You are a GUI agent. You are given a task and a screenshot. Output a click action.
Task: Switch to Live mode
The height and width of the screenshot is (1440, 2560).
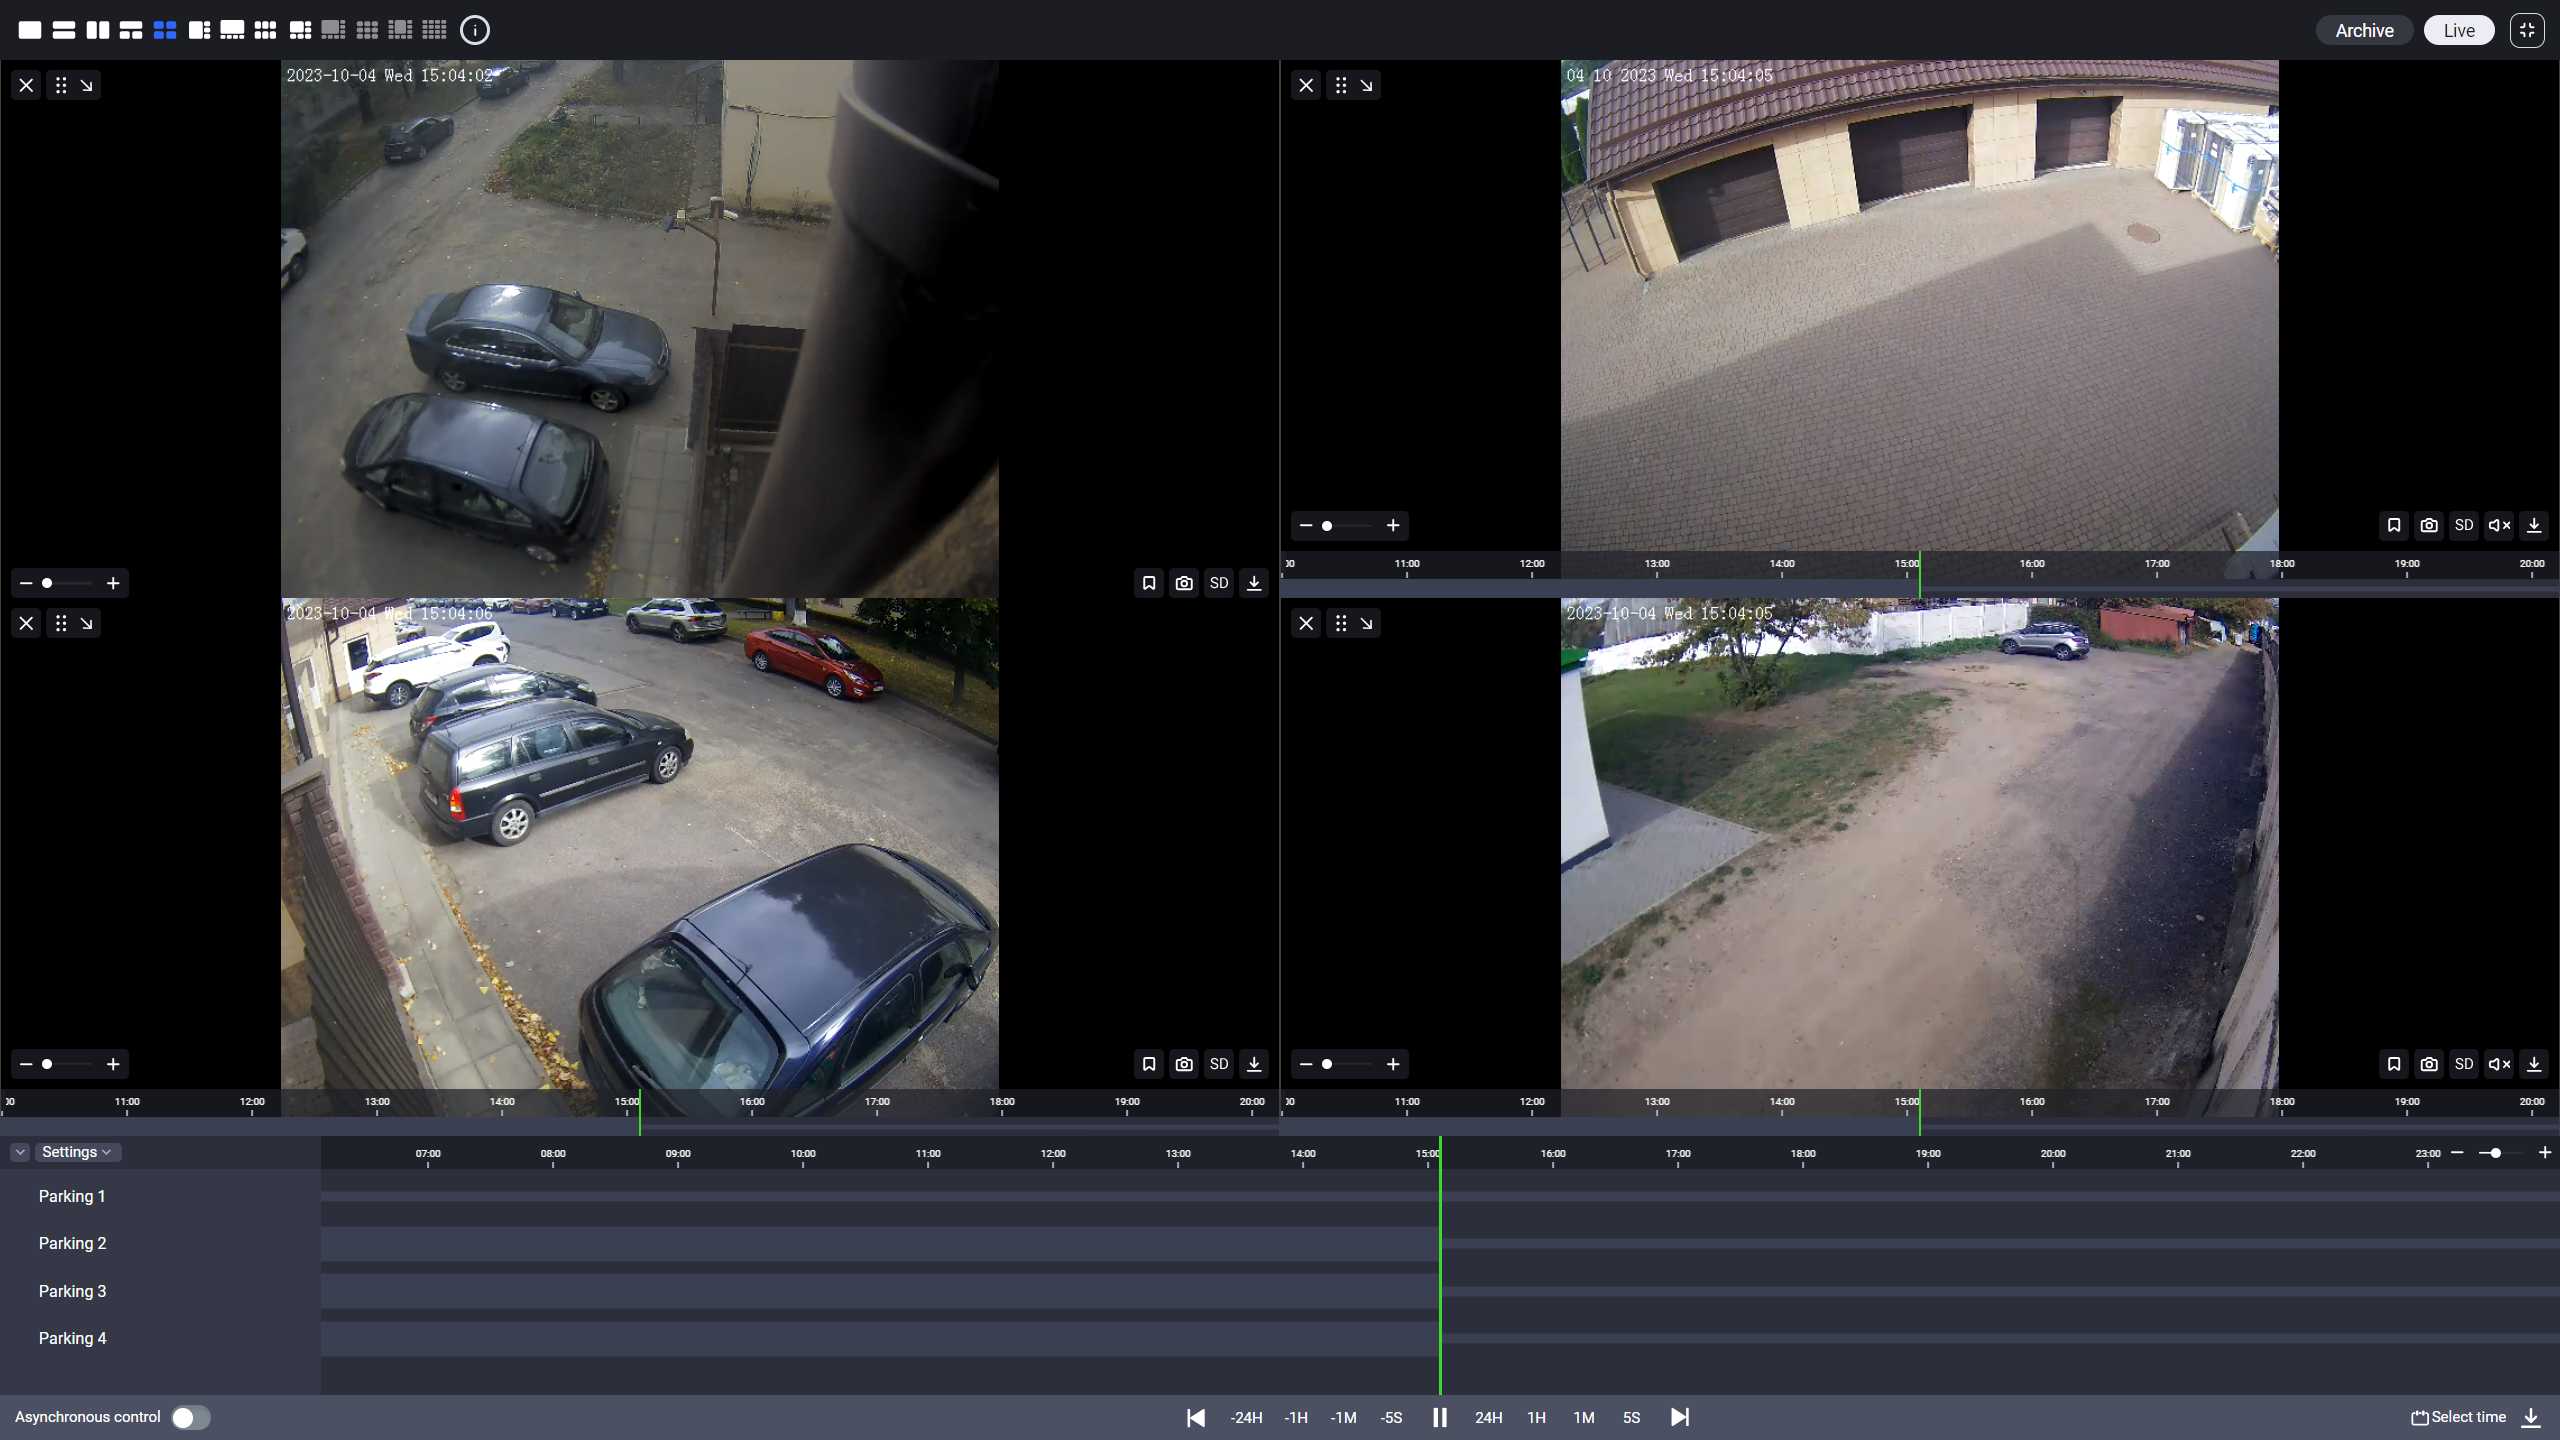click(2459, 30)
